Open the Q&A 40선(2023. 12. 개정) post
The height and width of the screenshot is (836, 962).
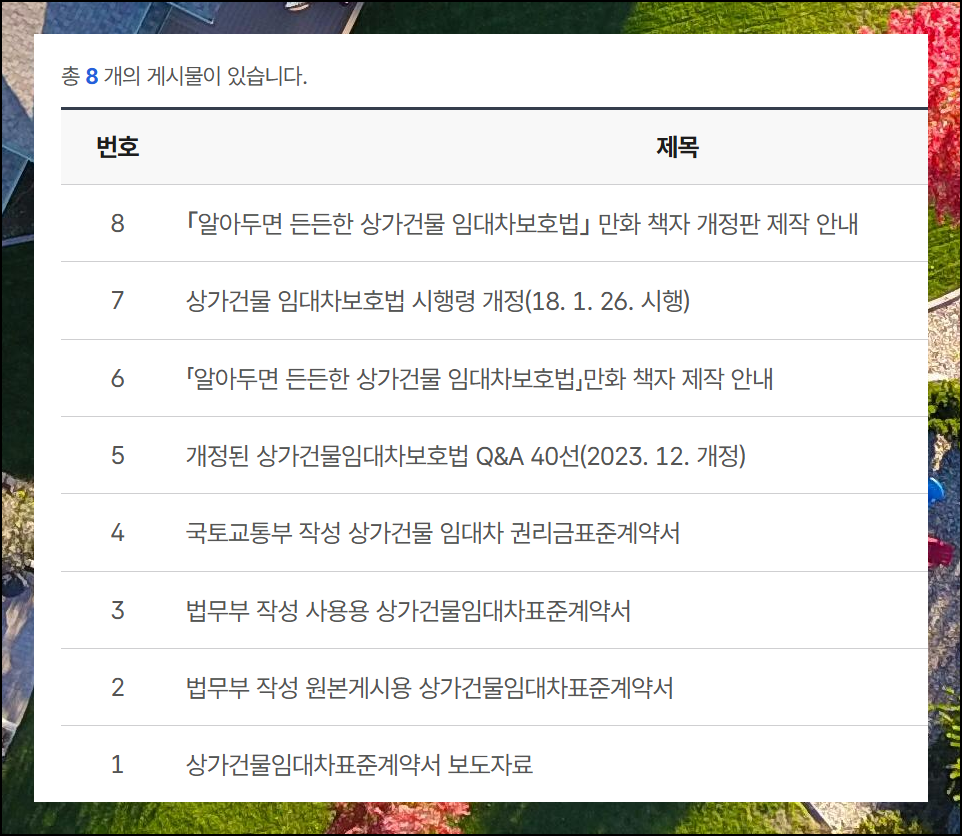pyautogui.click(x=466, y=456)
